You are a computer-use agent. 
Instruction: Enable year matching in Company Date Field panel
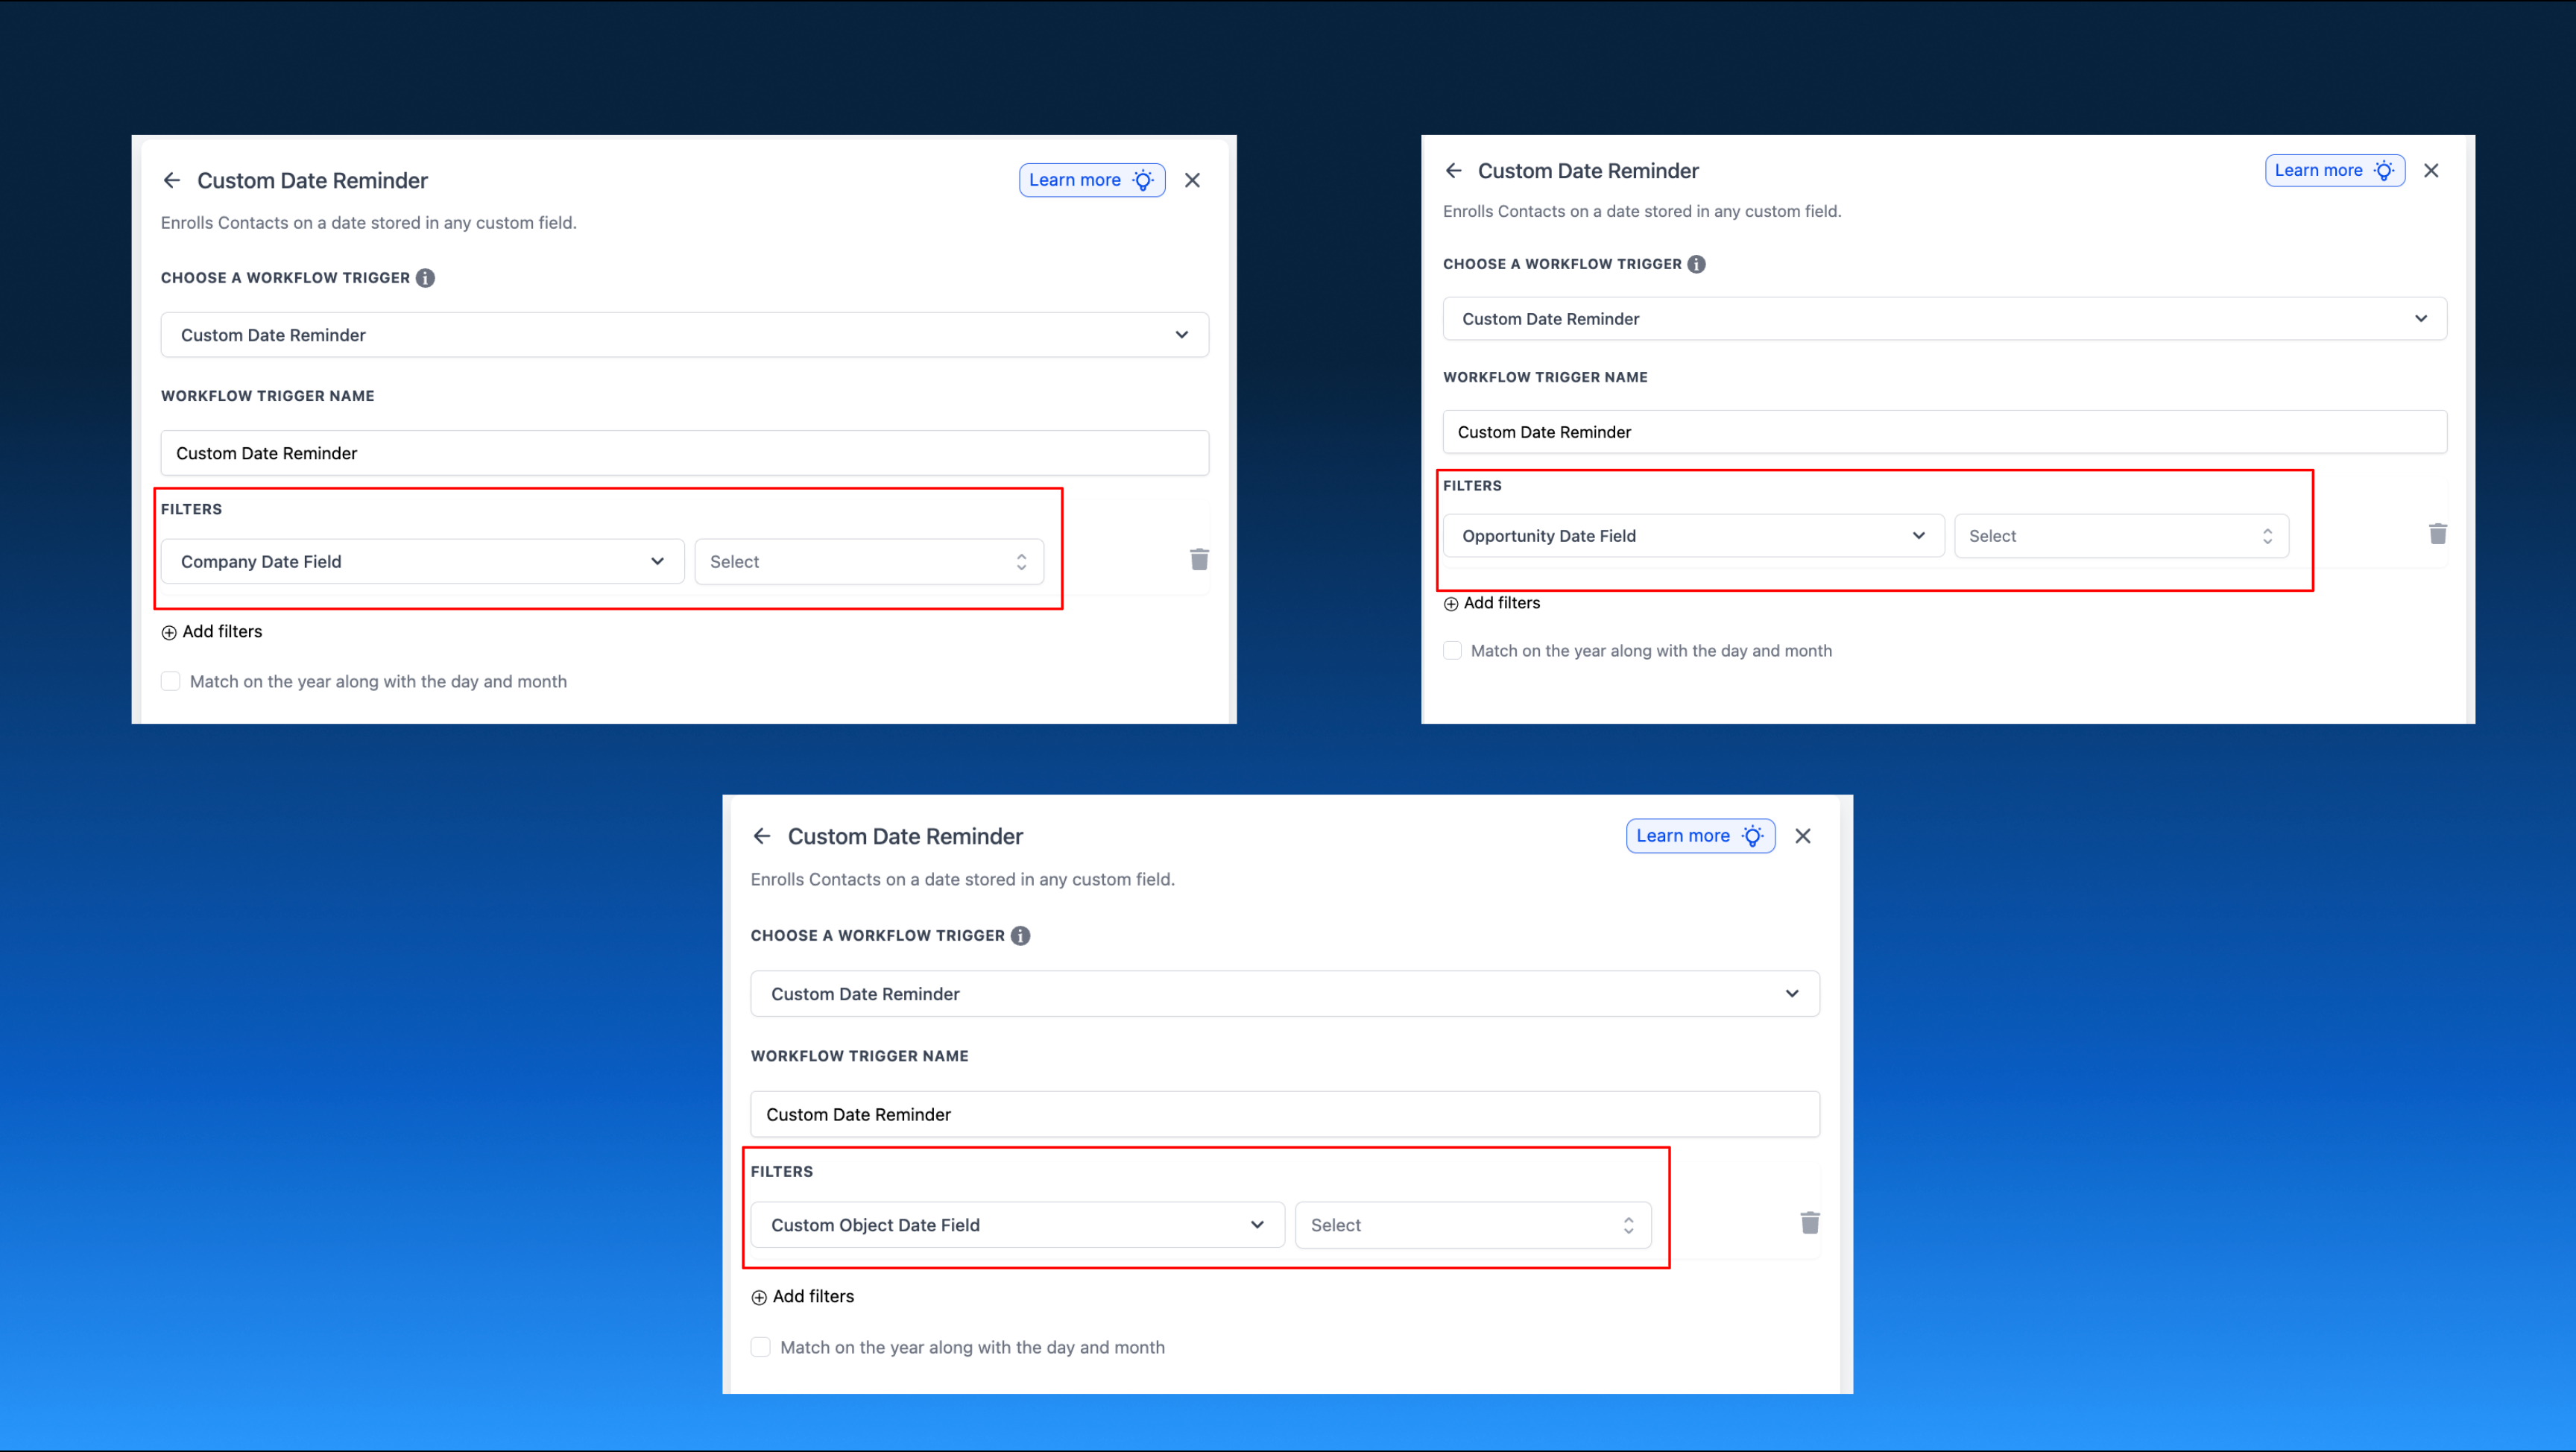(171, 682)
